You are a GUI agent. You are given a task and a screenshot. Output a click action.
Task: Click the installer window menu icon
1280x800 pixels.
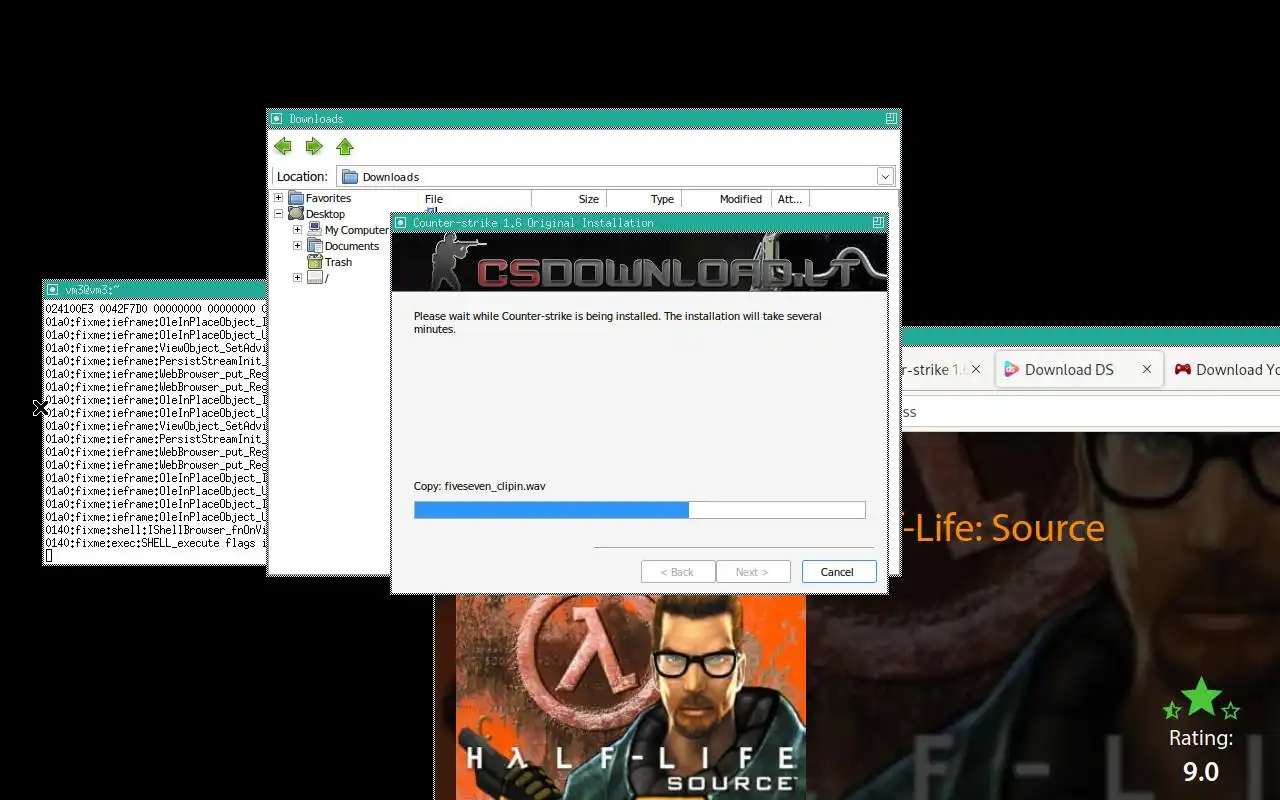click(401, 222)
